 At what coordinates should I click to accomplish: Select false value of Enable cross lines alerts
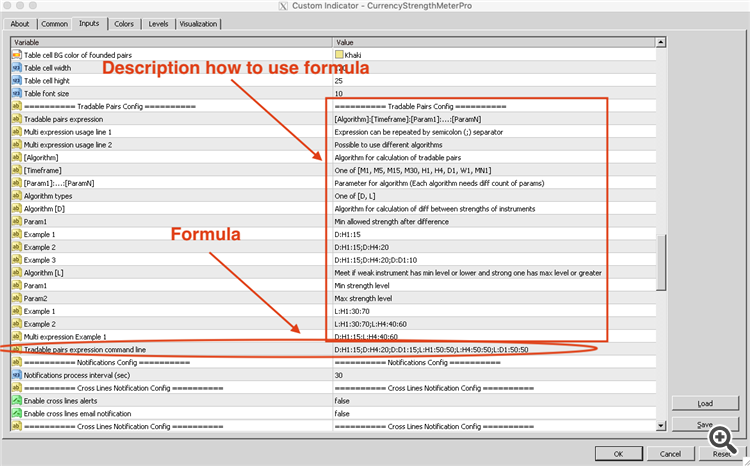pos(342,401)
